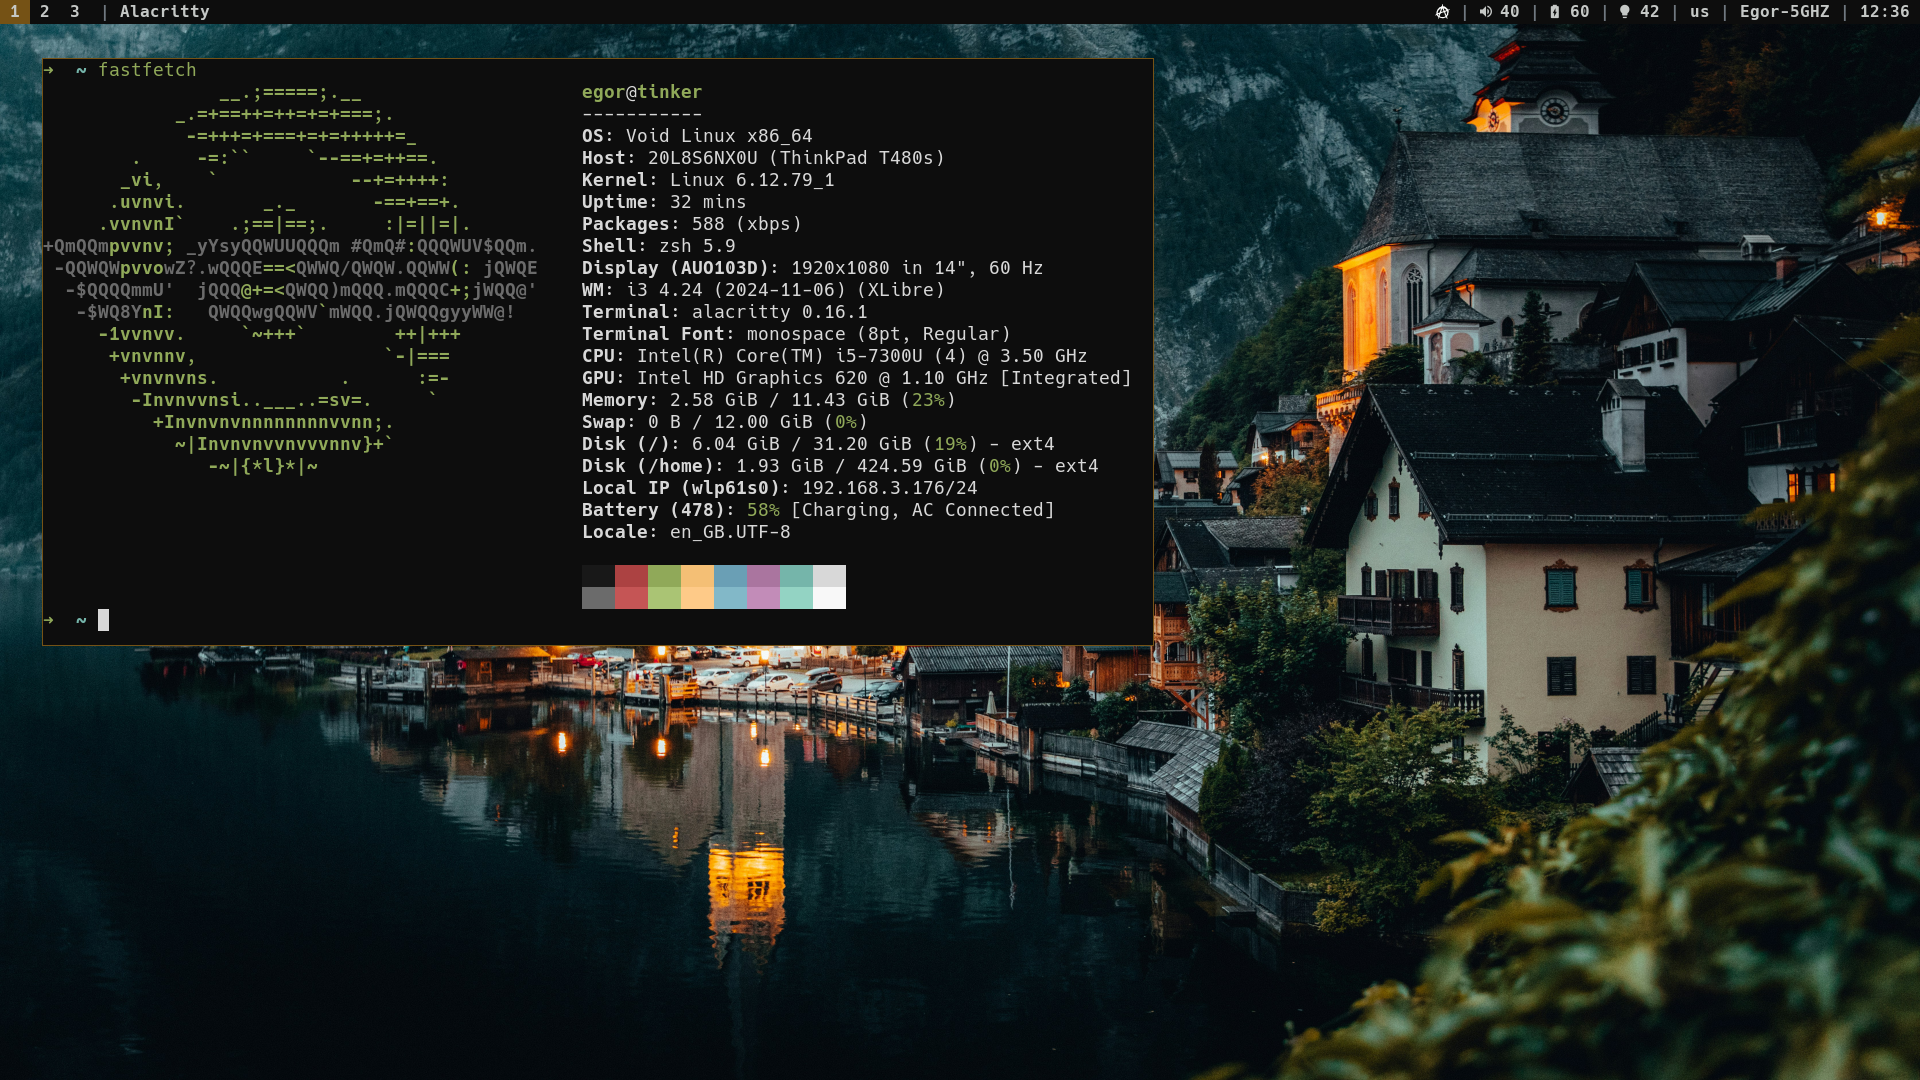Click the volume speaker icon in bar
Viewport: 1920px width, 1080px height.
[x=1485, y=12]
